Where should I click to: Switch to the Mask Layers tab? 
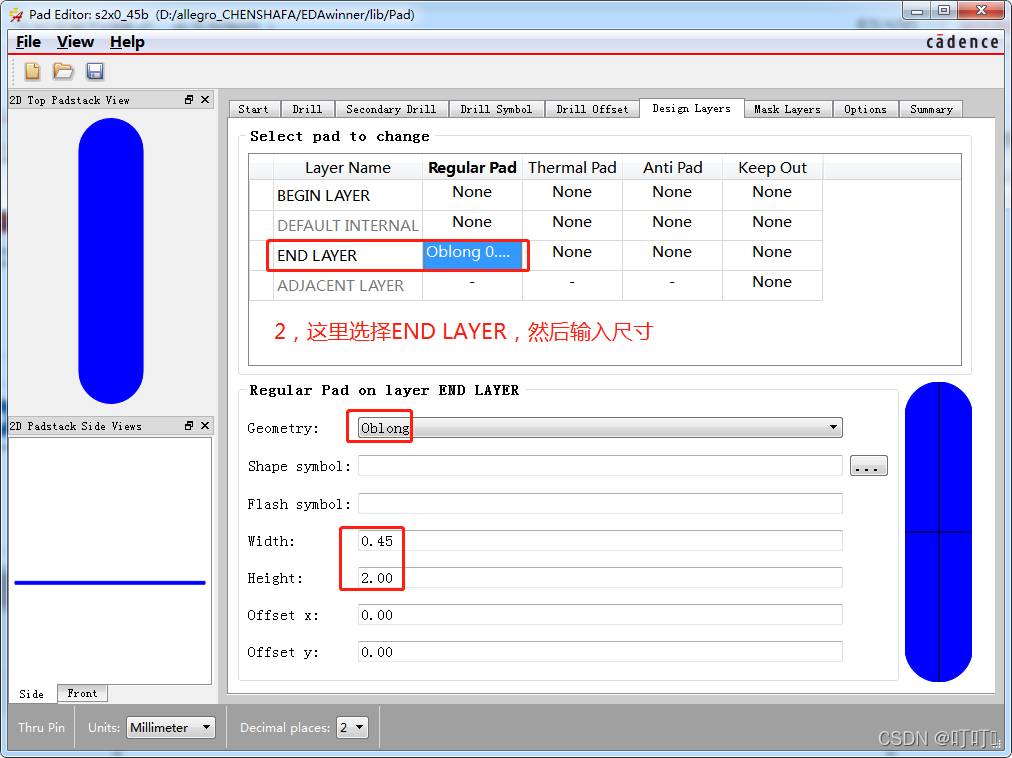[787, 109]
